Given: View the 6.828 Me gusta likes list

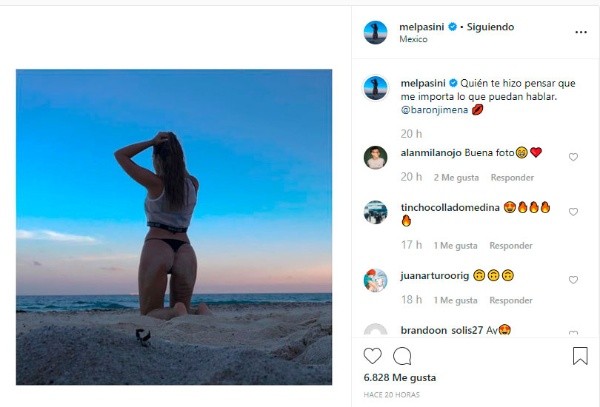Looking at the screenshot, I should 399,378.
